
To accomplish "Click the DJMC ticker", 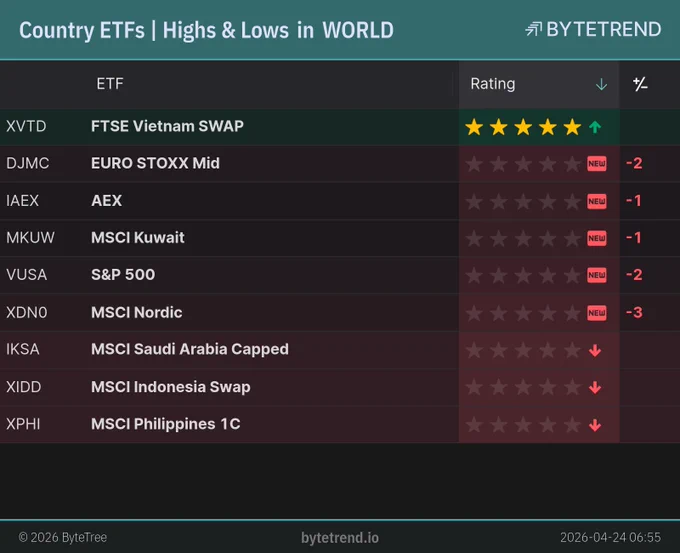I will [27, 164].
